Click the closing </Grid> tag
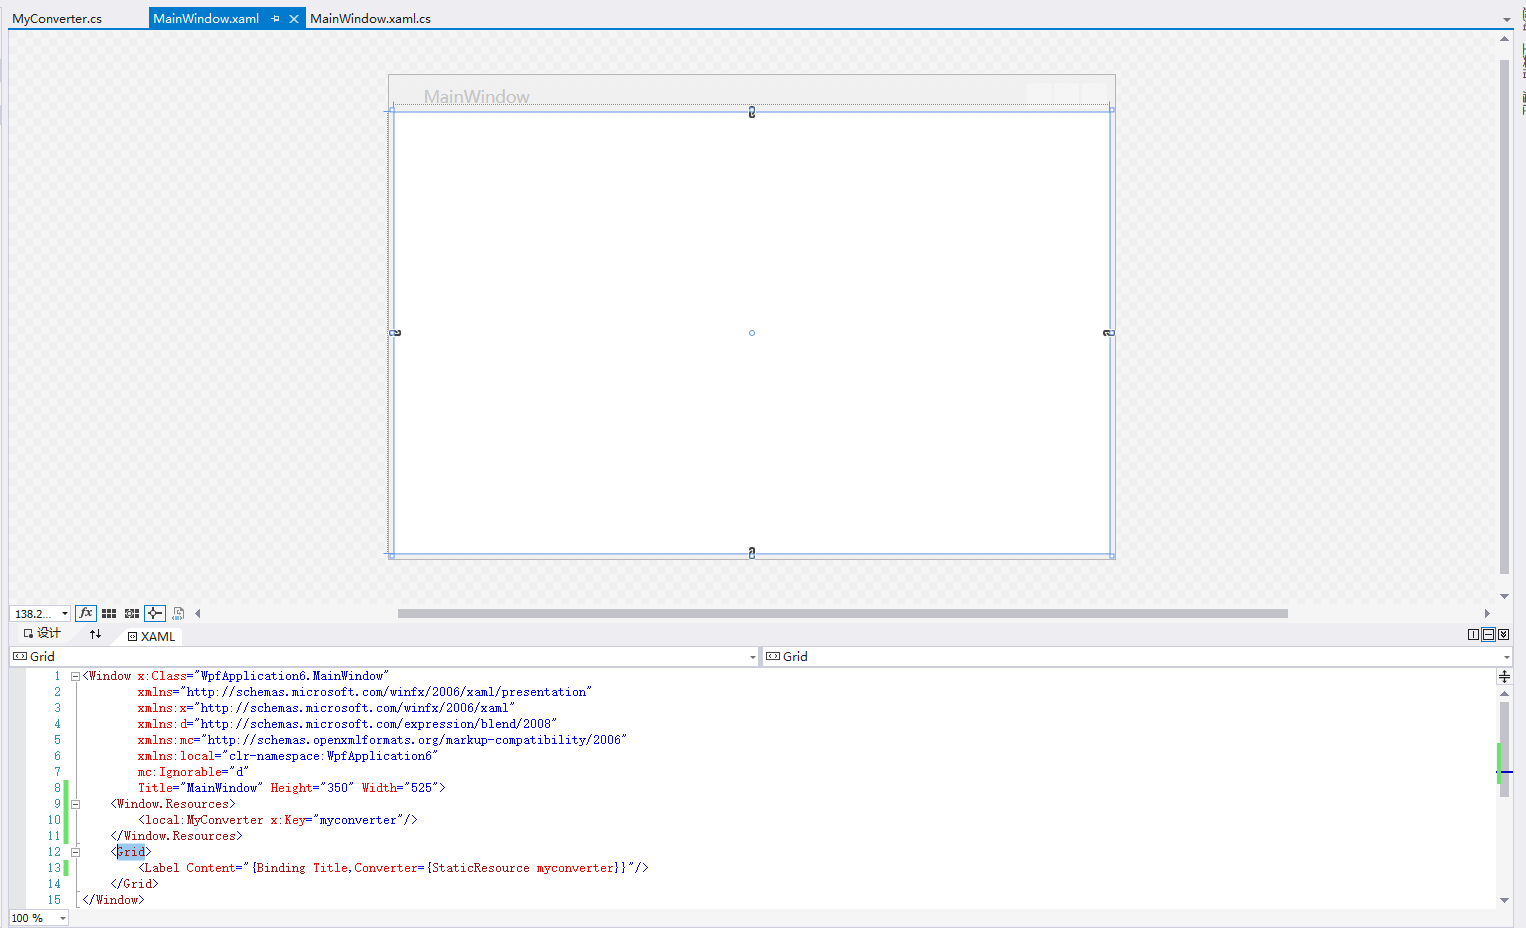1526x928 pixels. [x=134, y=884]
